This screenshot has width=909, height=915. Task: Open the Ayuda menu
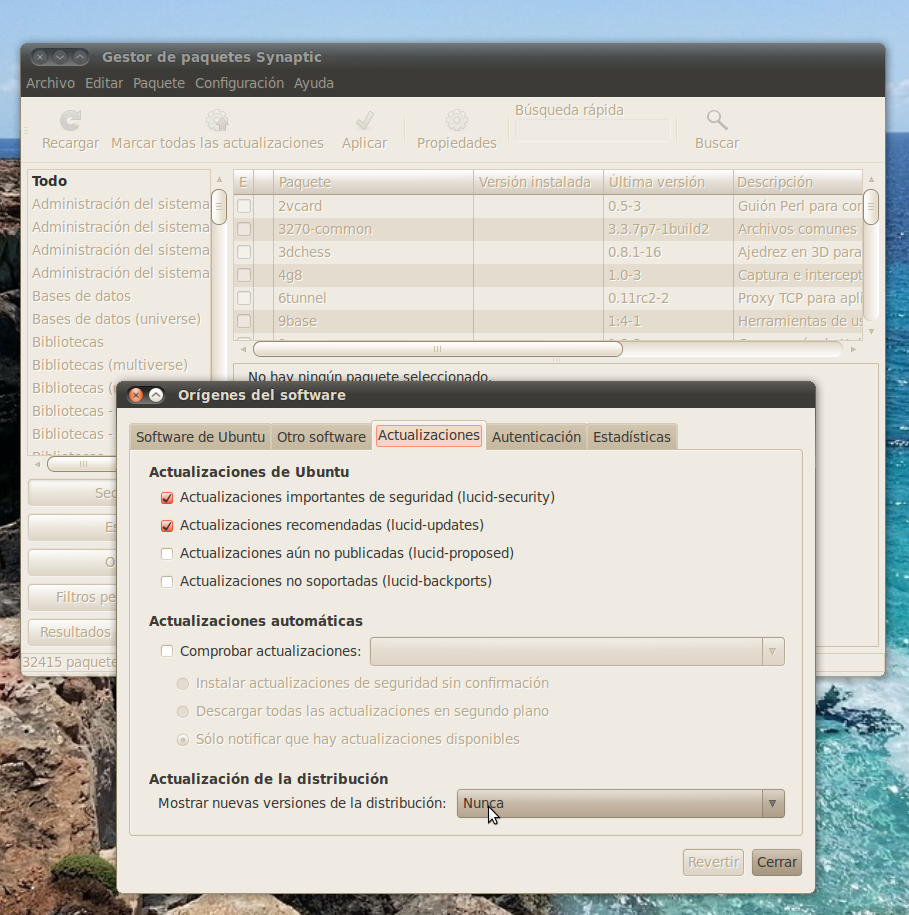click(314, 83)
